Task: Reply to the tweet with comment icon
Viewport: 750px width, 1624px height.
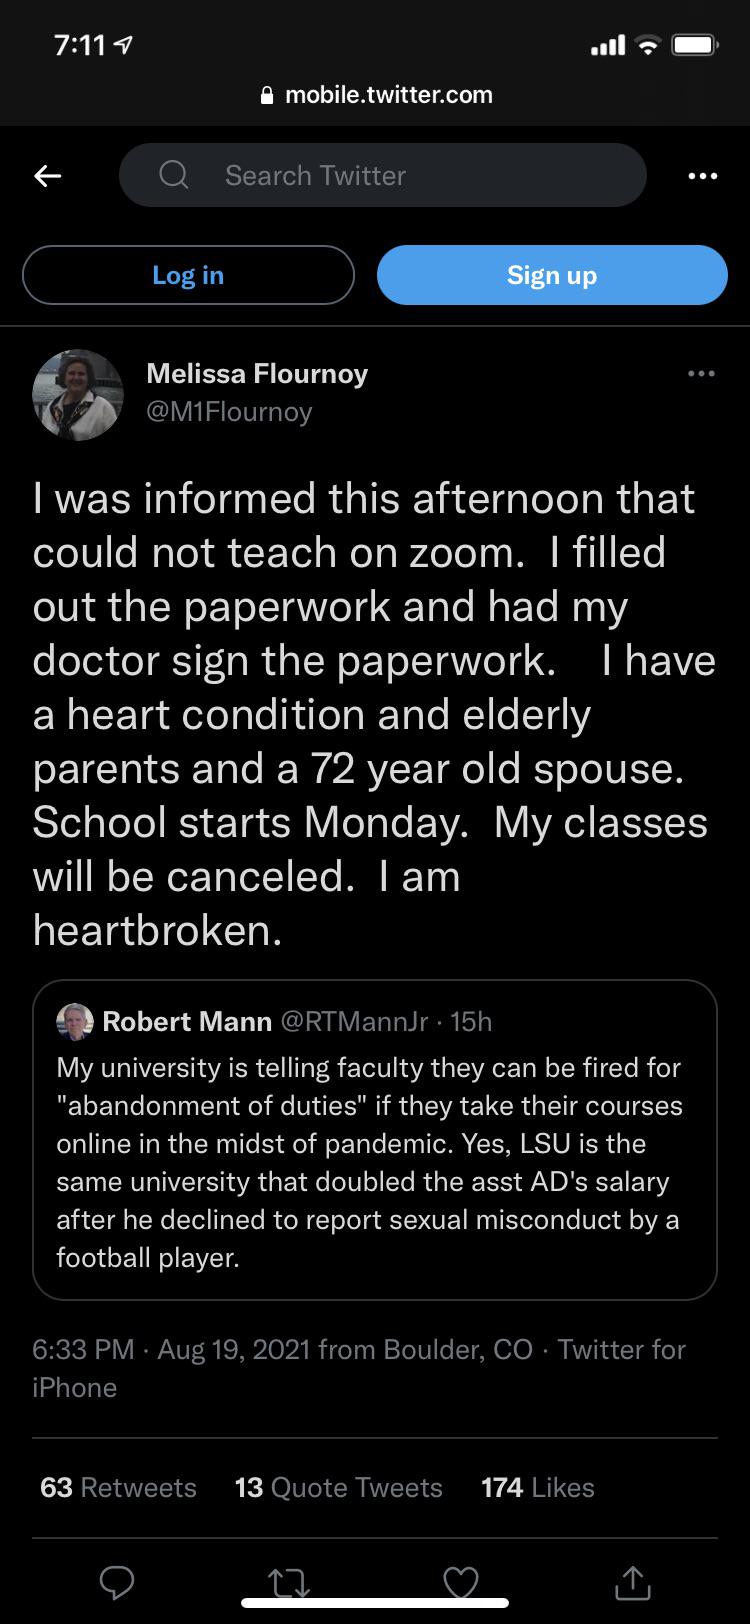Action: [x=117, y=1582]
